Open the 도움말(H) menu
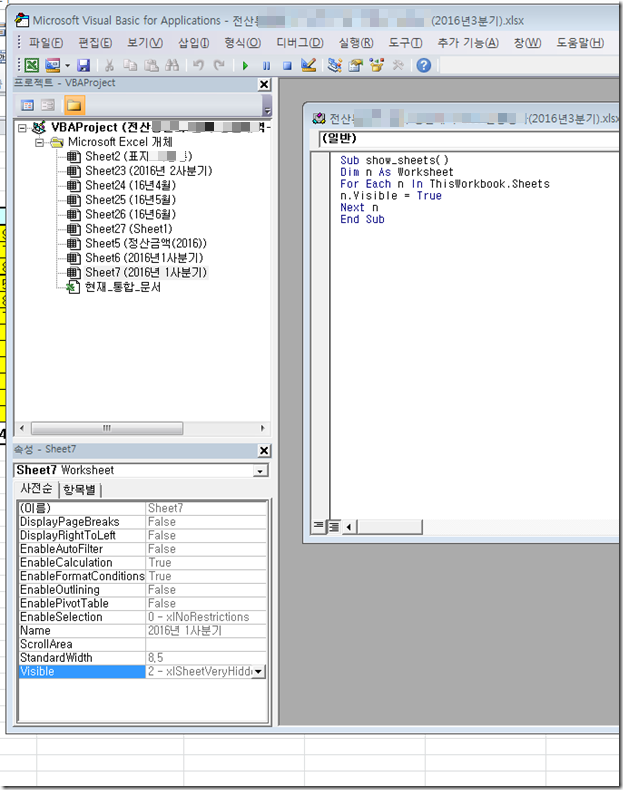The height and width of the screenshot is (790, 623). (x=580, y=43)
